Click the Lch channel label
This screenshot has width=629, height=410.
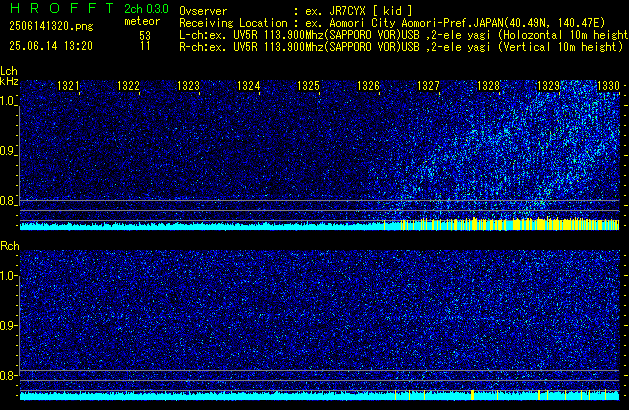point(9,71)
